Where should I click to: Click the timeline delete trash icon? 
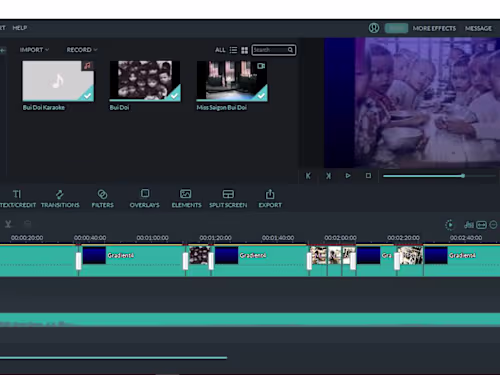[x=28, y=224]
